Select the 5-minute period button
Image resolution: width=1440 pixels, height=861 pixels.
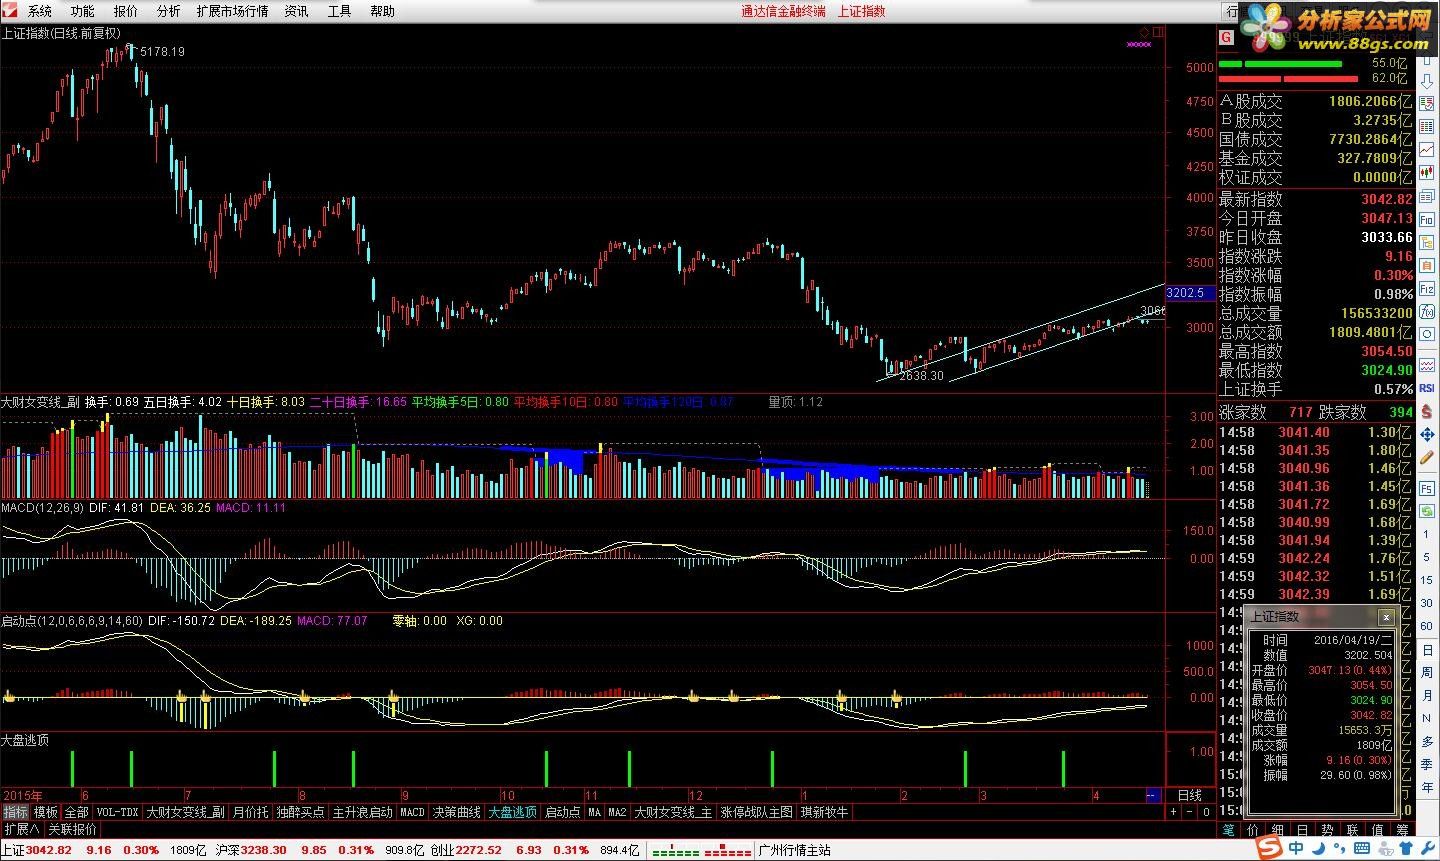pyautogui.click(x=1427, y=557)
